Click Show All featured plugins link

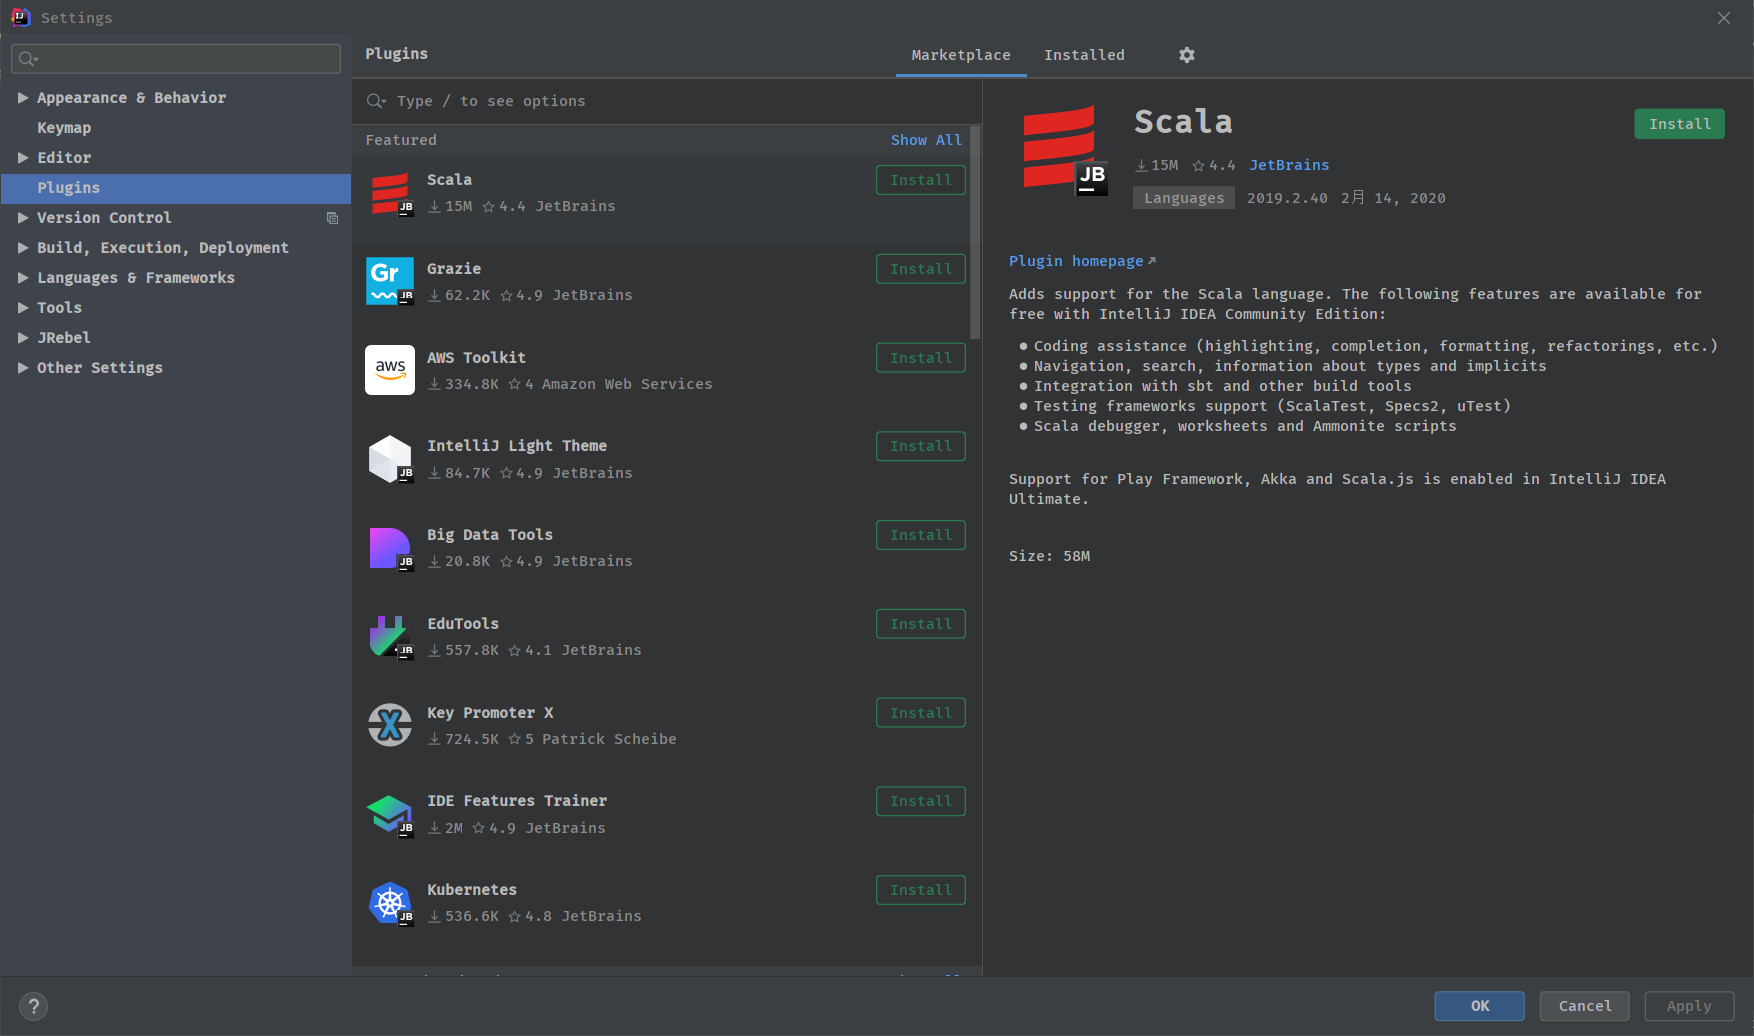tap(926, 140)
